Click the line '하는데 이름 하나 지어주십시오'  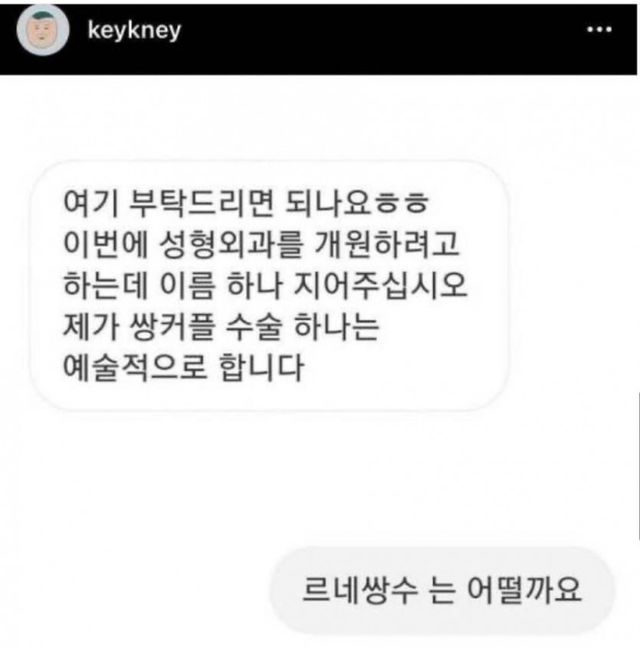tap(265, 285)
